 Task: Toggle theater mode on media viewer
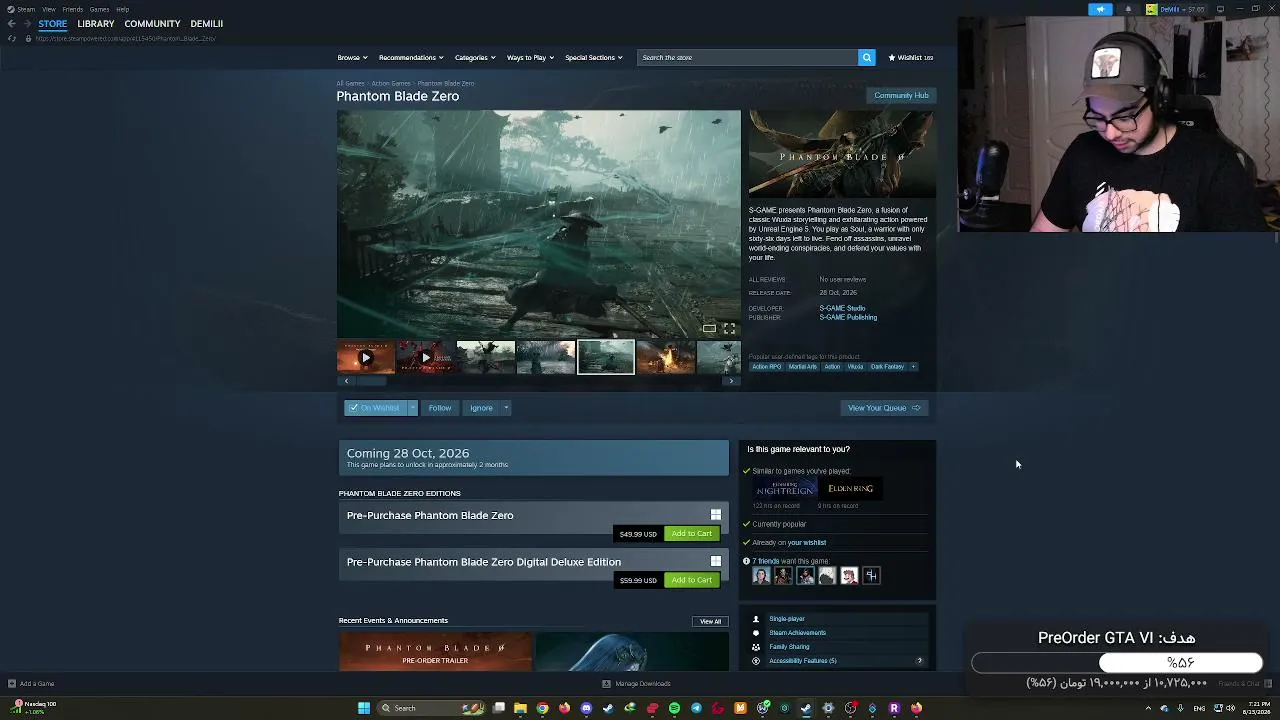click(x=709, y=328)
